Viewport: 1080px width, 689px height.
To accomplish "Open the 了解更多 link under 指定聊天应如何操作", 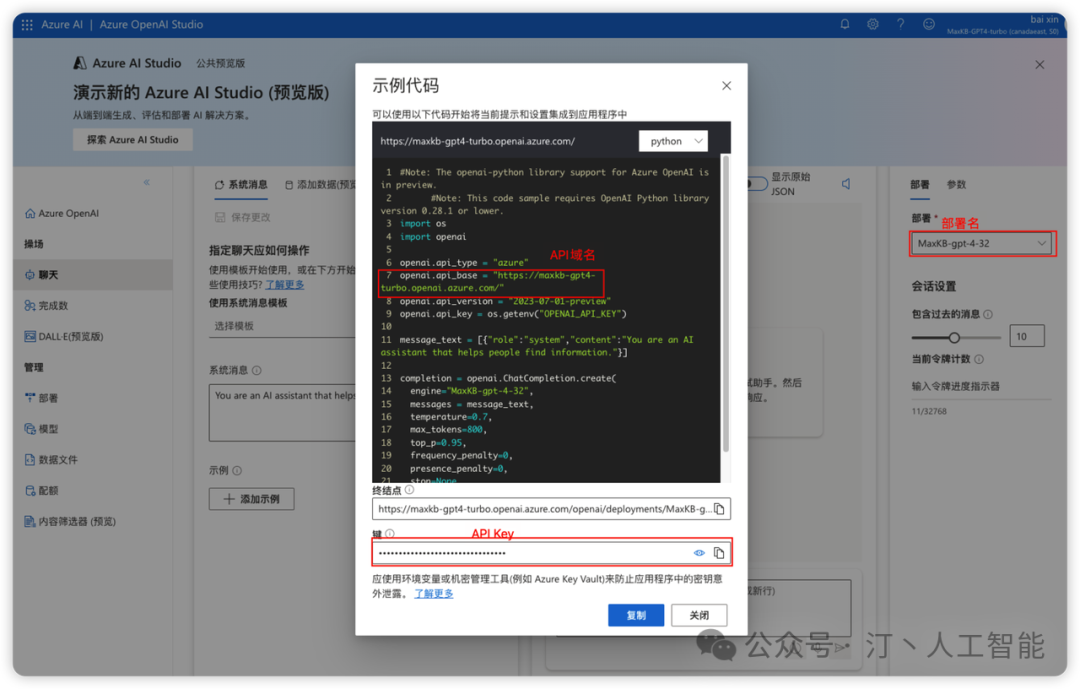I will 284,285.
